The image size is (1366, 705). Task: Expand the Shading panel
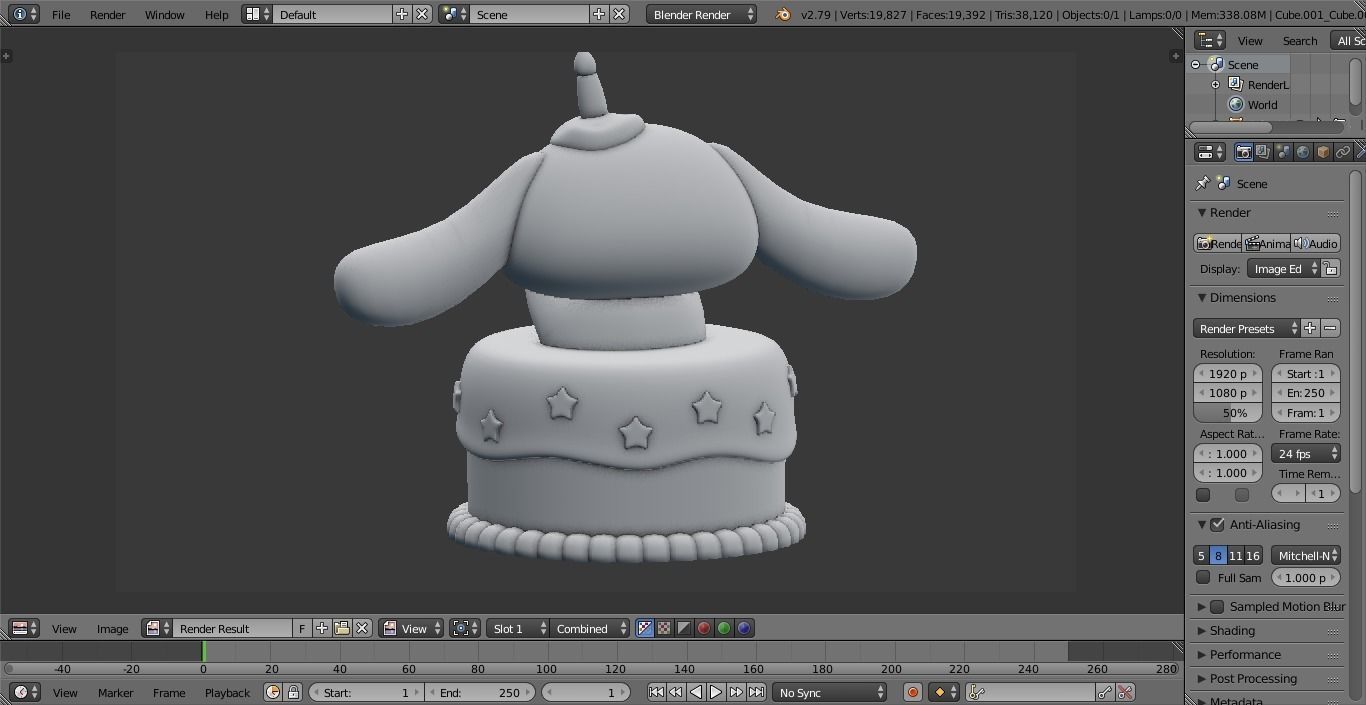point(1203,630)
